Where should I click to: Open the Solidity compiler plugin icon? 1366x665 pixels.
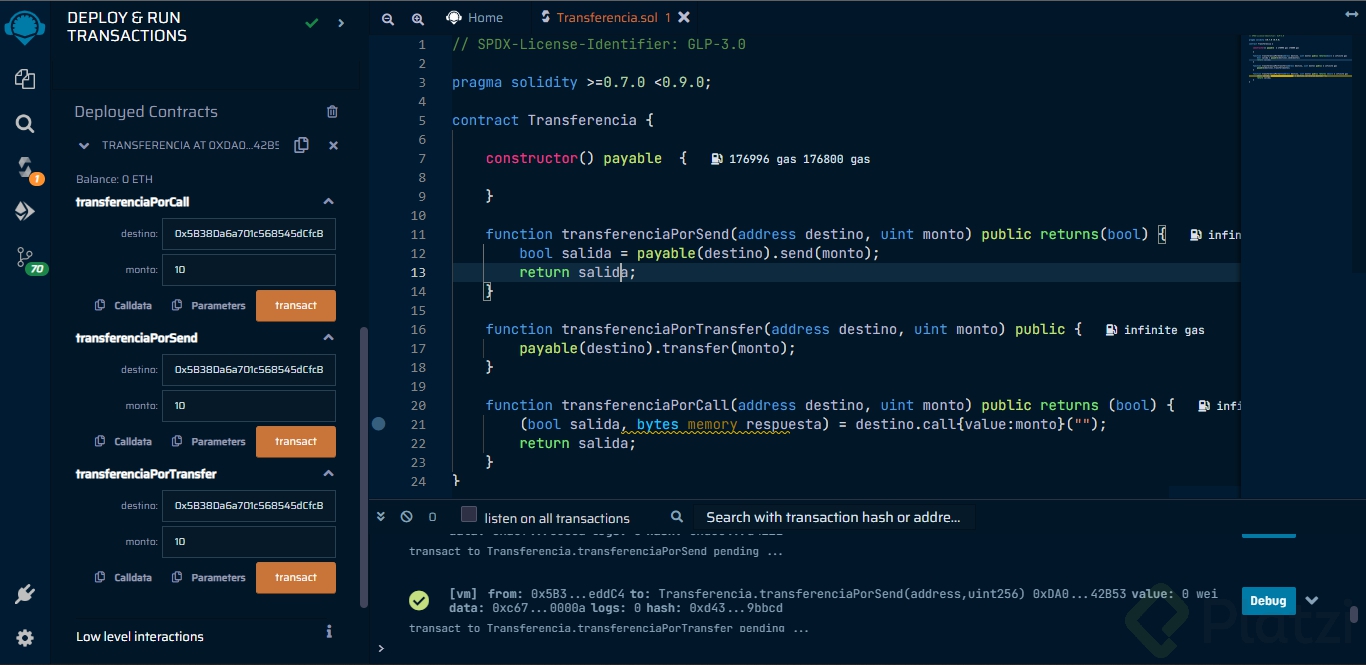pos(25,167)
